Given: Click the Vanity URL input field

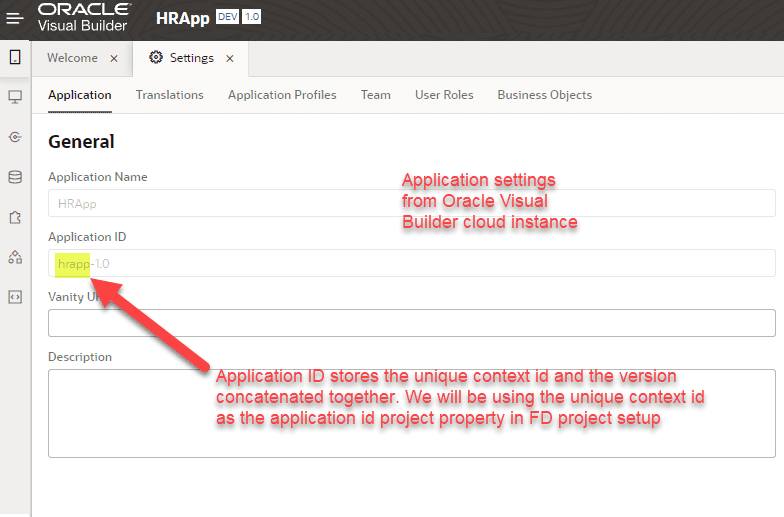Looking at the screenshot, I should click(412, 323).
